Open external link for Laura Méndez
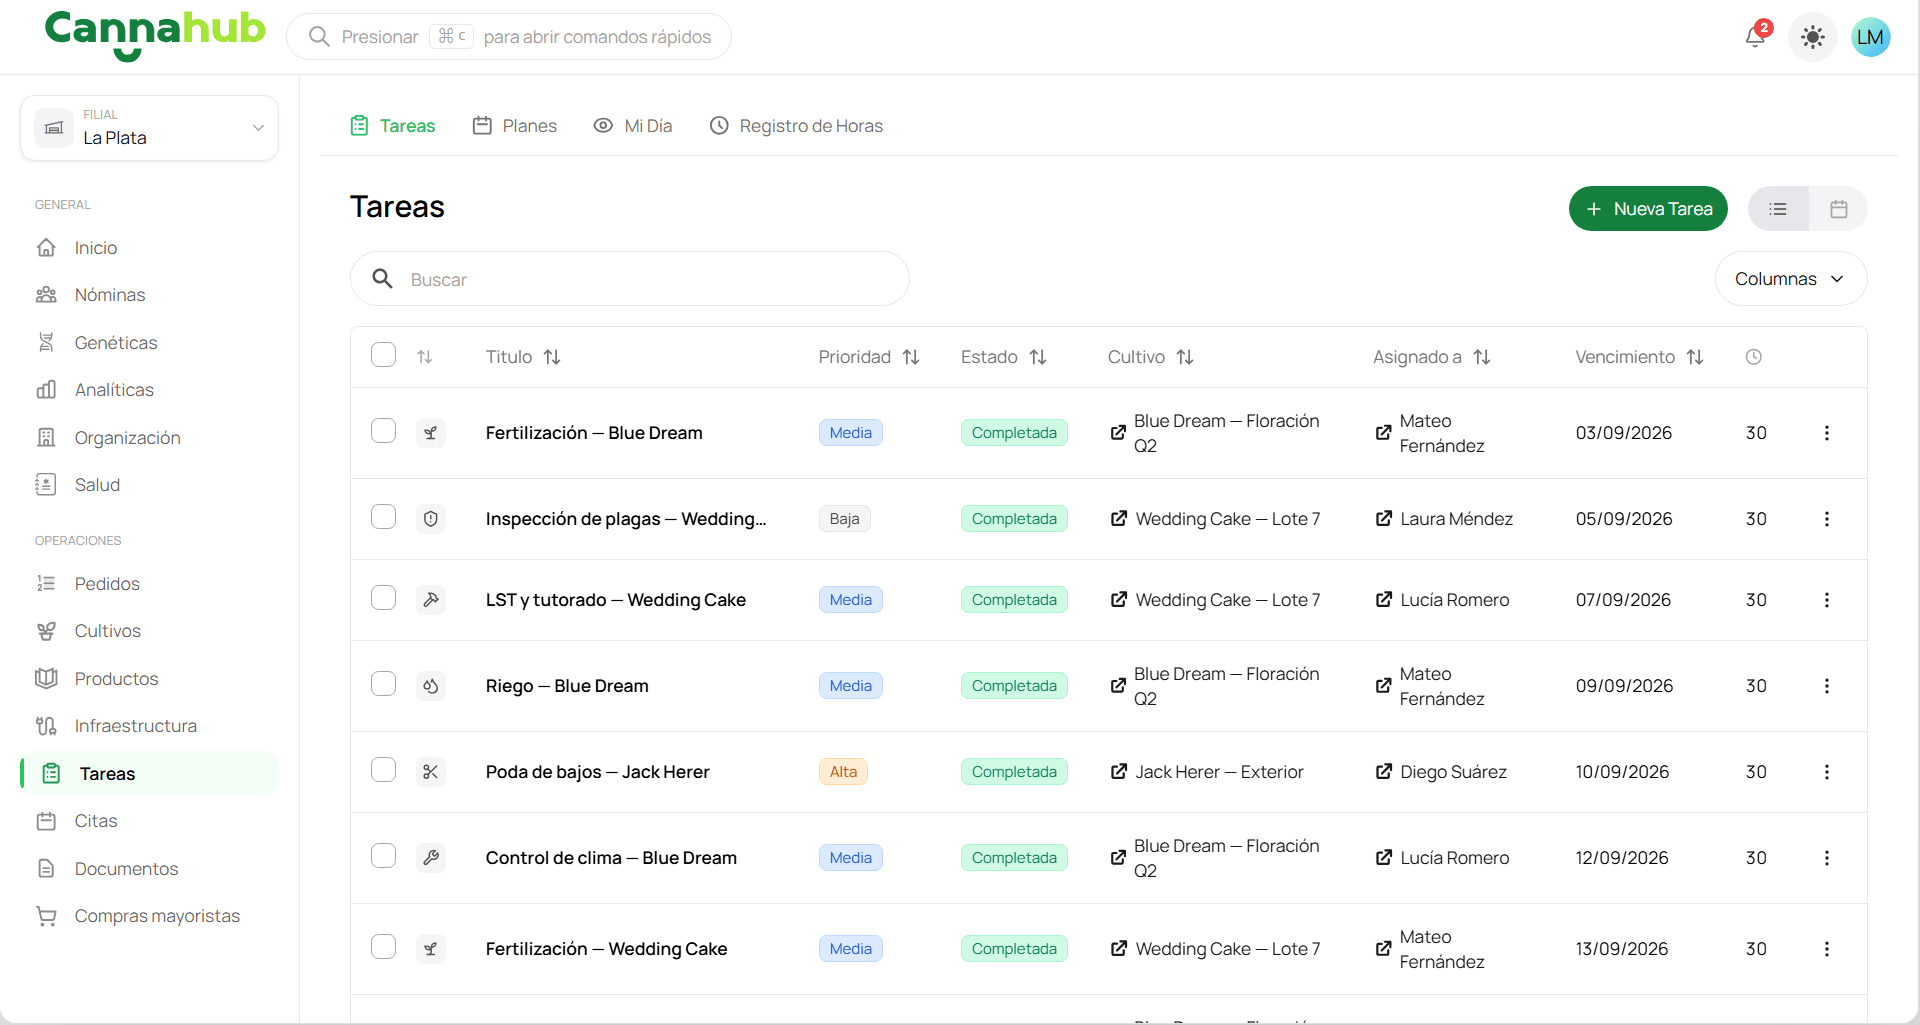This screenshot has height=1025, width=1920. point(1384,519)
